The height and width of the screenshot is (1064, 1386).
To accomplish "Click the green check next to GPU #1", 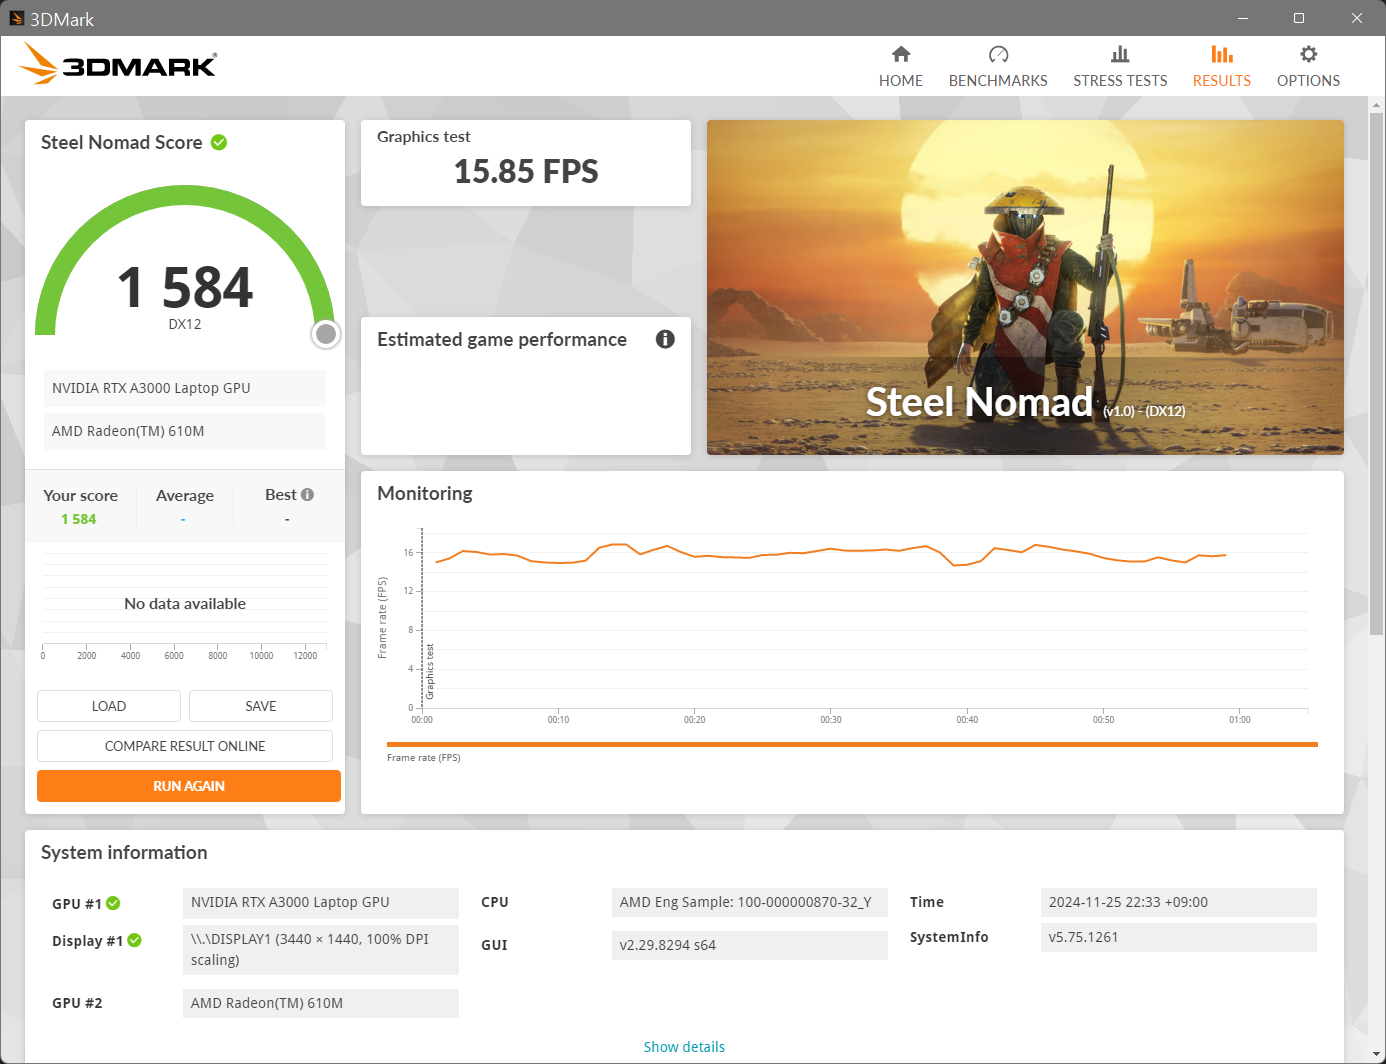I will point(113,903).
